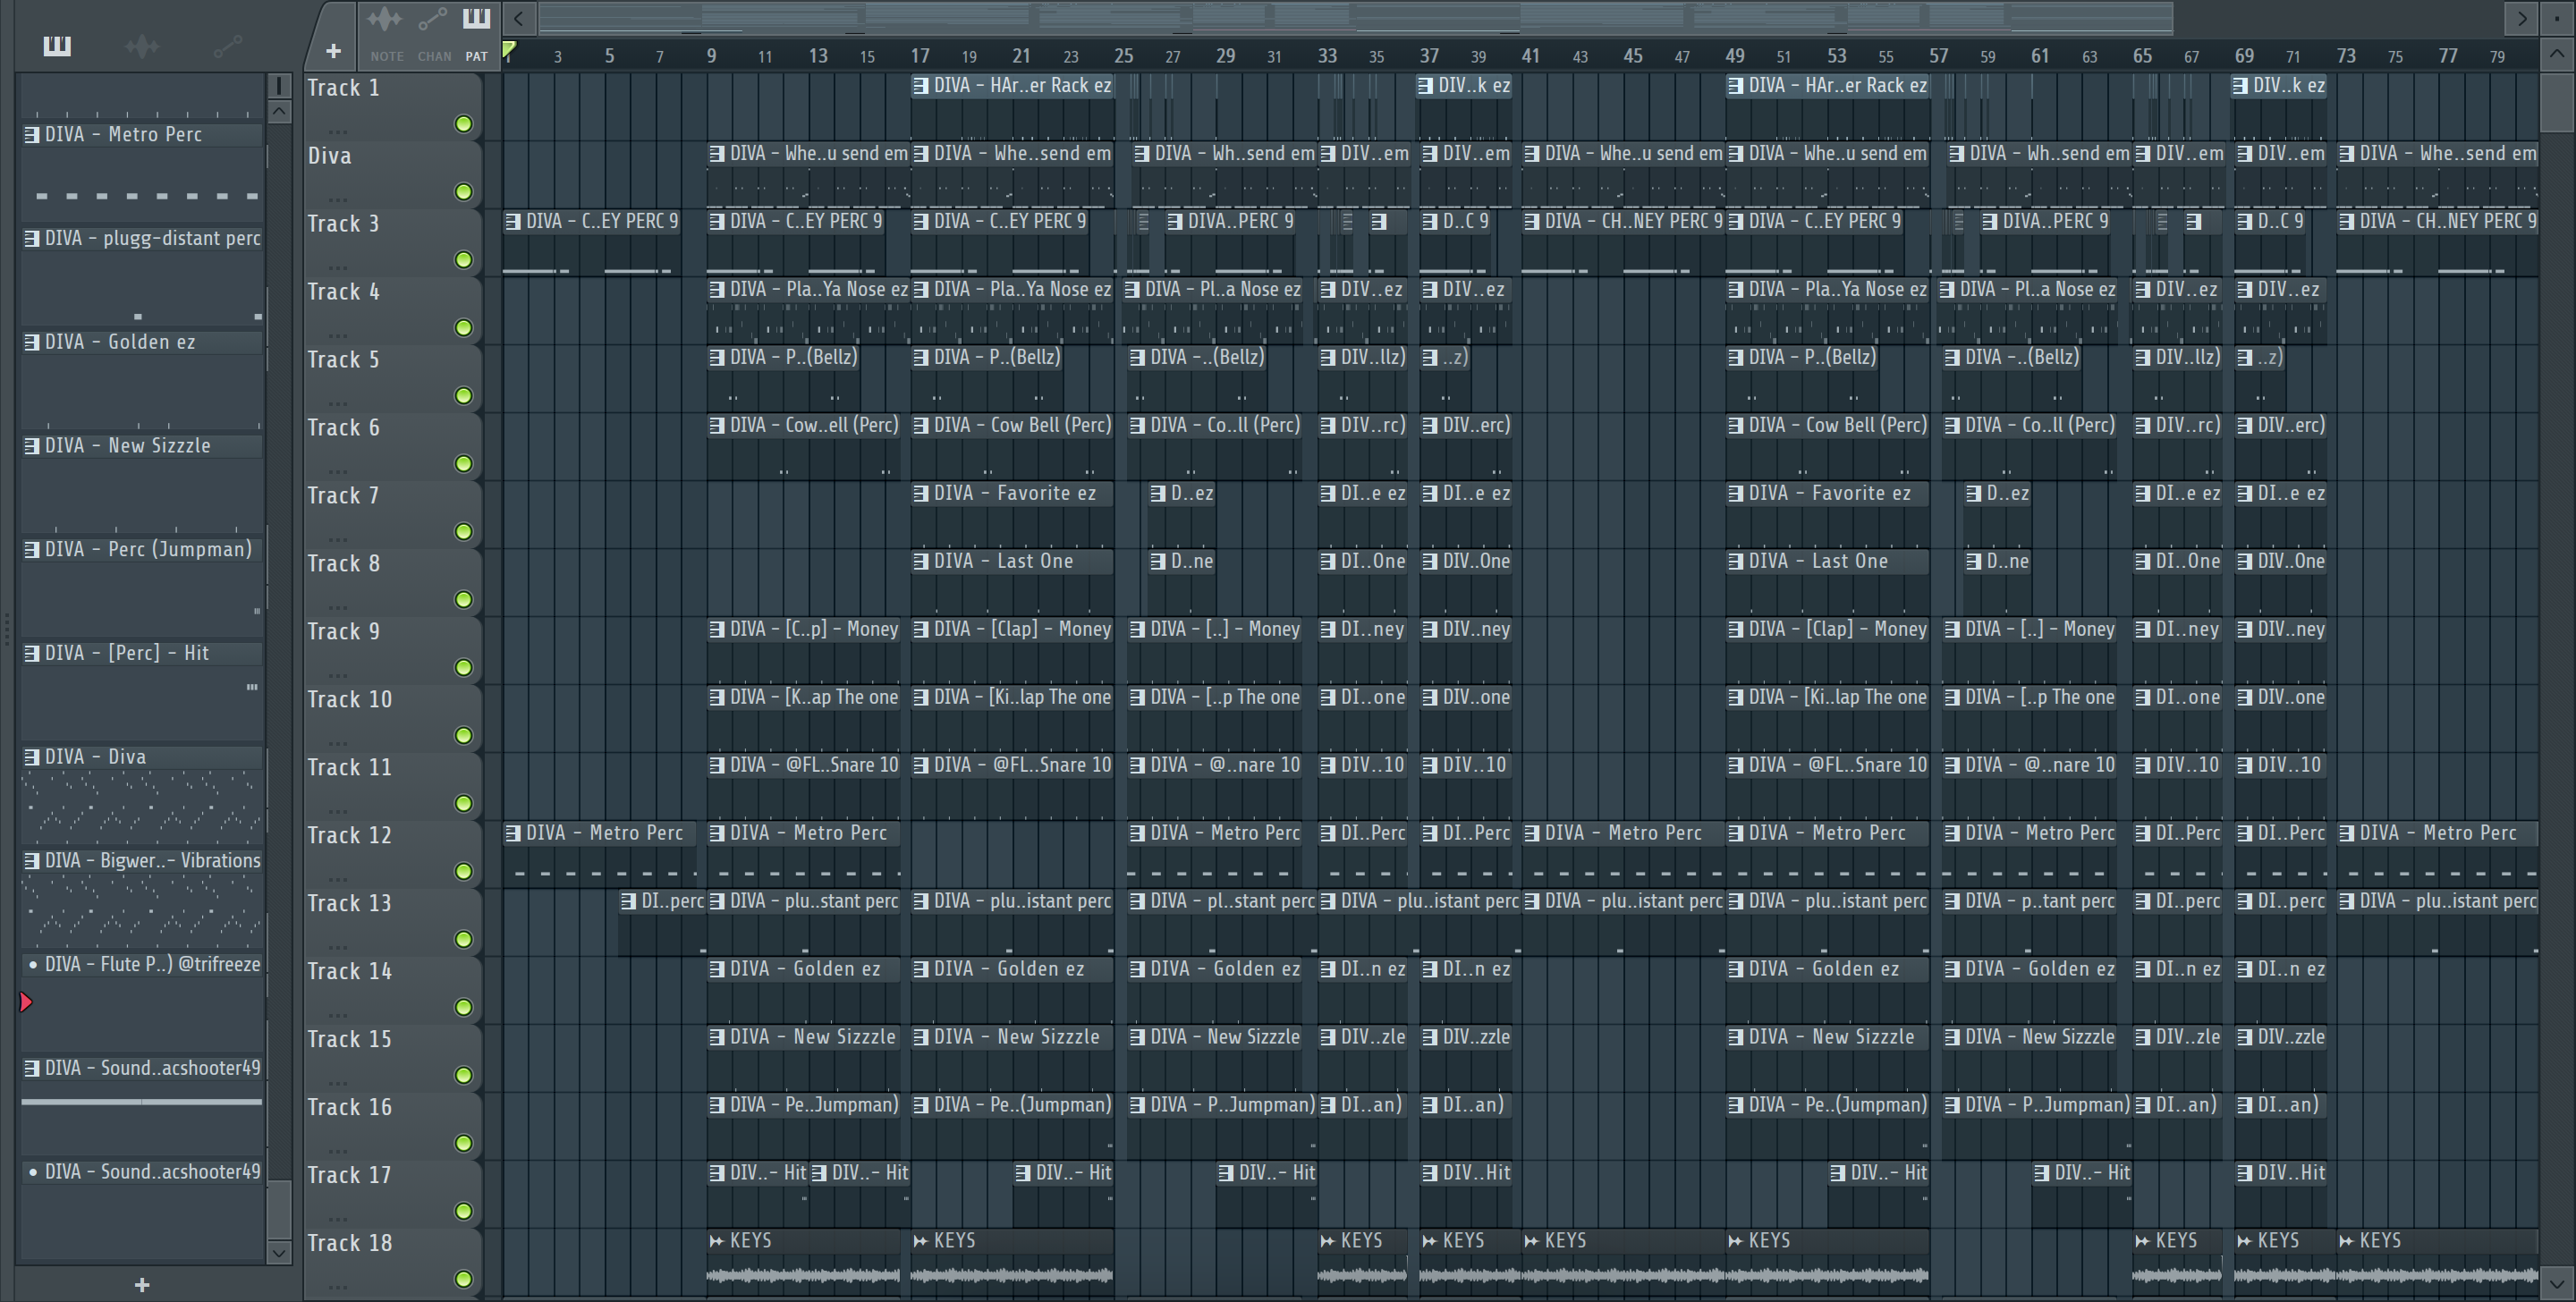Click the picker panel vertical scrollbar handle

click(x=279, y=1209)
